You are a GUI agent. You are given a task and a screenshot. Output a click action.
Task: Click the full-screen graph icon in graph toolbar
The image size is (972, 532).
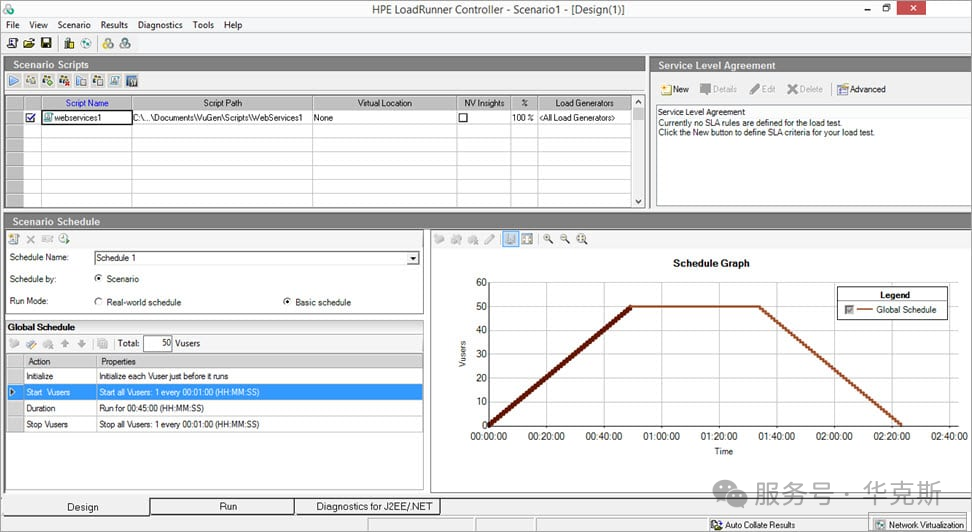click(x=527, y=239)
